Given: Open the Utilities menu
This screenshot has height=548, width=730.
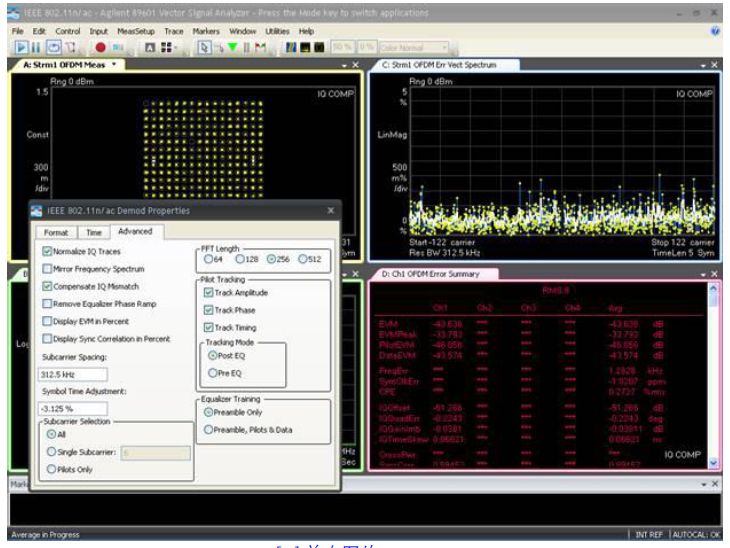Looking at the screenshot, I should pyautogui.click(x=277, y=31).
